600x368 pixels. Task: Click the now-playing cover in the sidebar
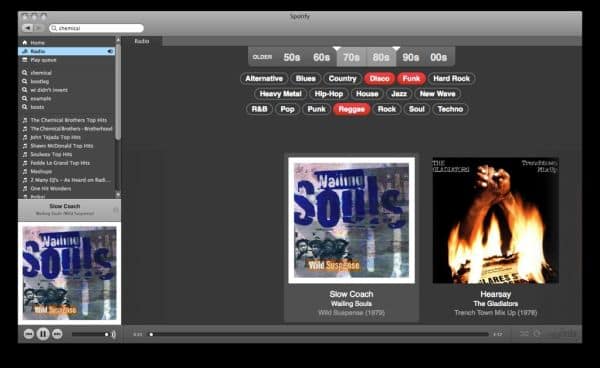click(x=69, y=273)
